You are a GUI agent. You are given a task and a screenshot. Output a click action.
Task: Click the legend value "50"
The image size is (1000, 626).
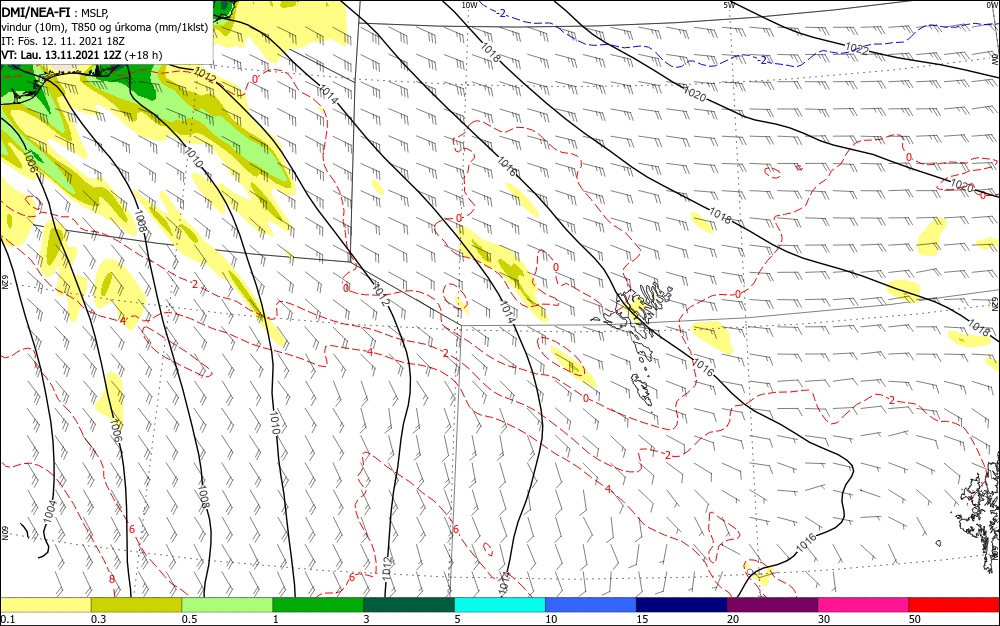pyautogui.click(x=915, y=619)
